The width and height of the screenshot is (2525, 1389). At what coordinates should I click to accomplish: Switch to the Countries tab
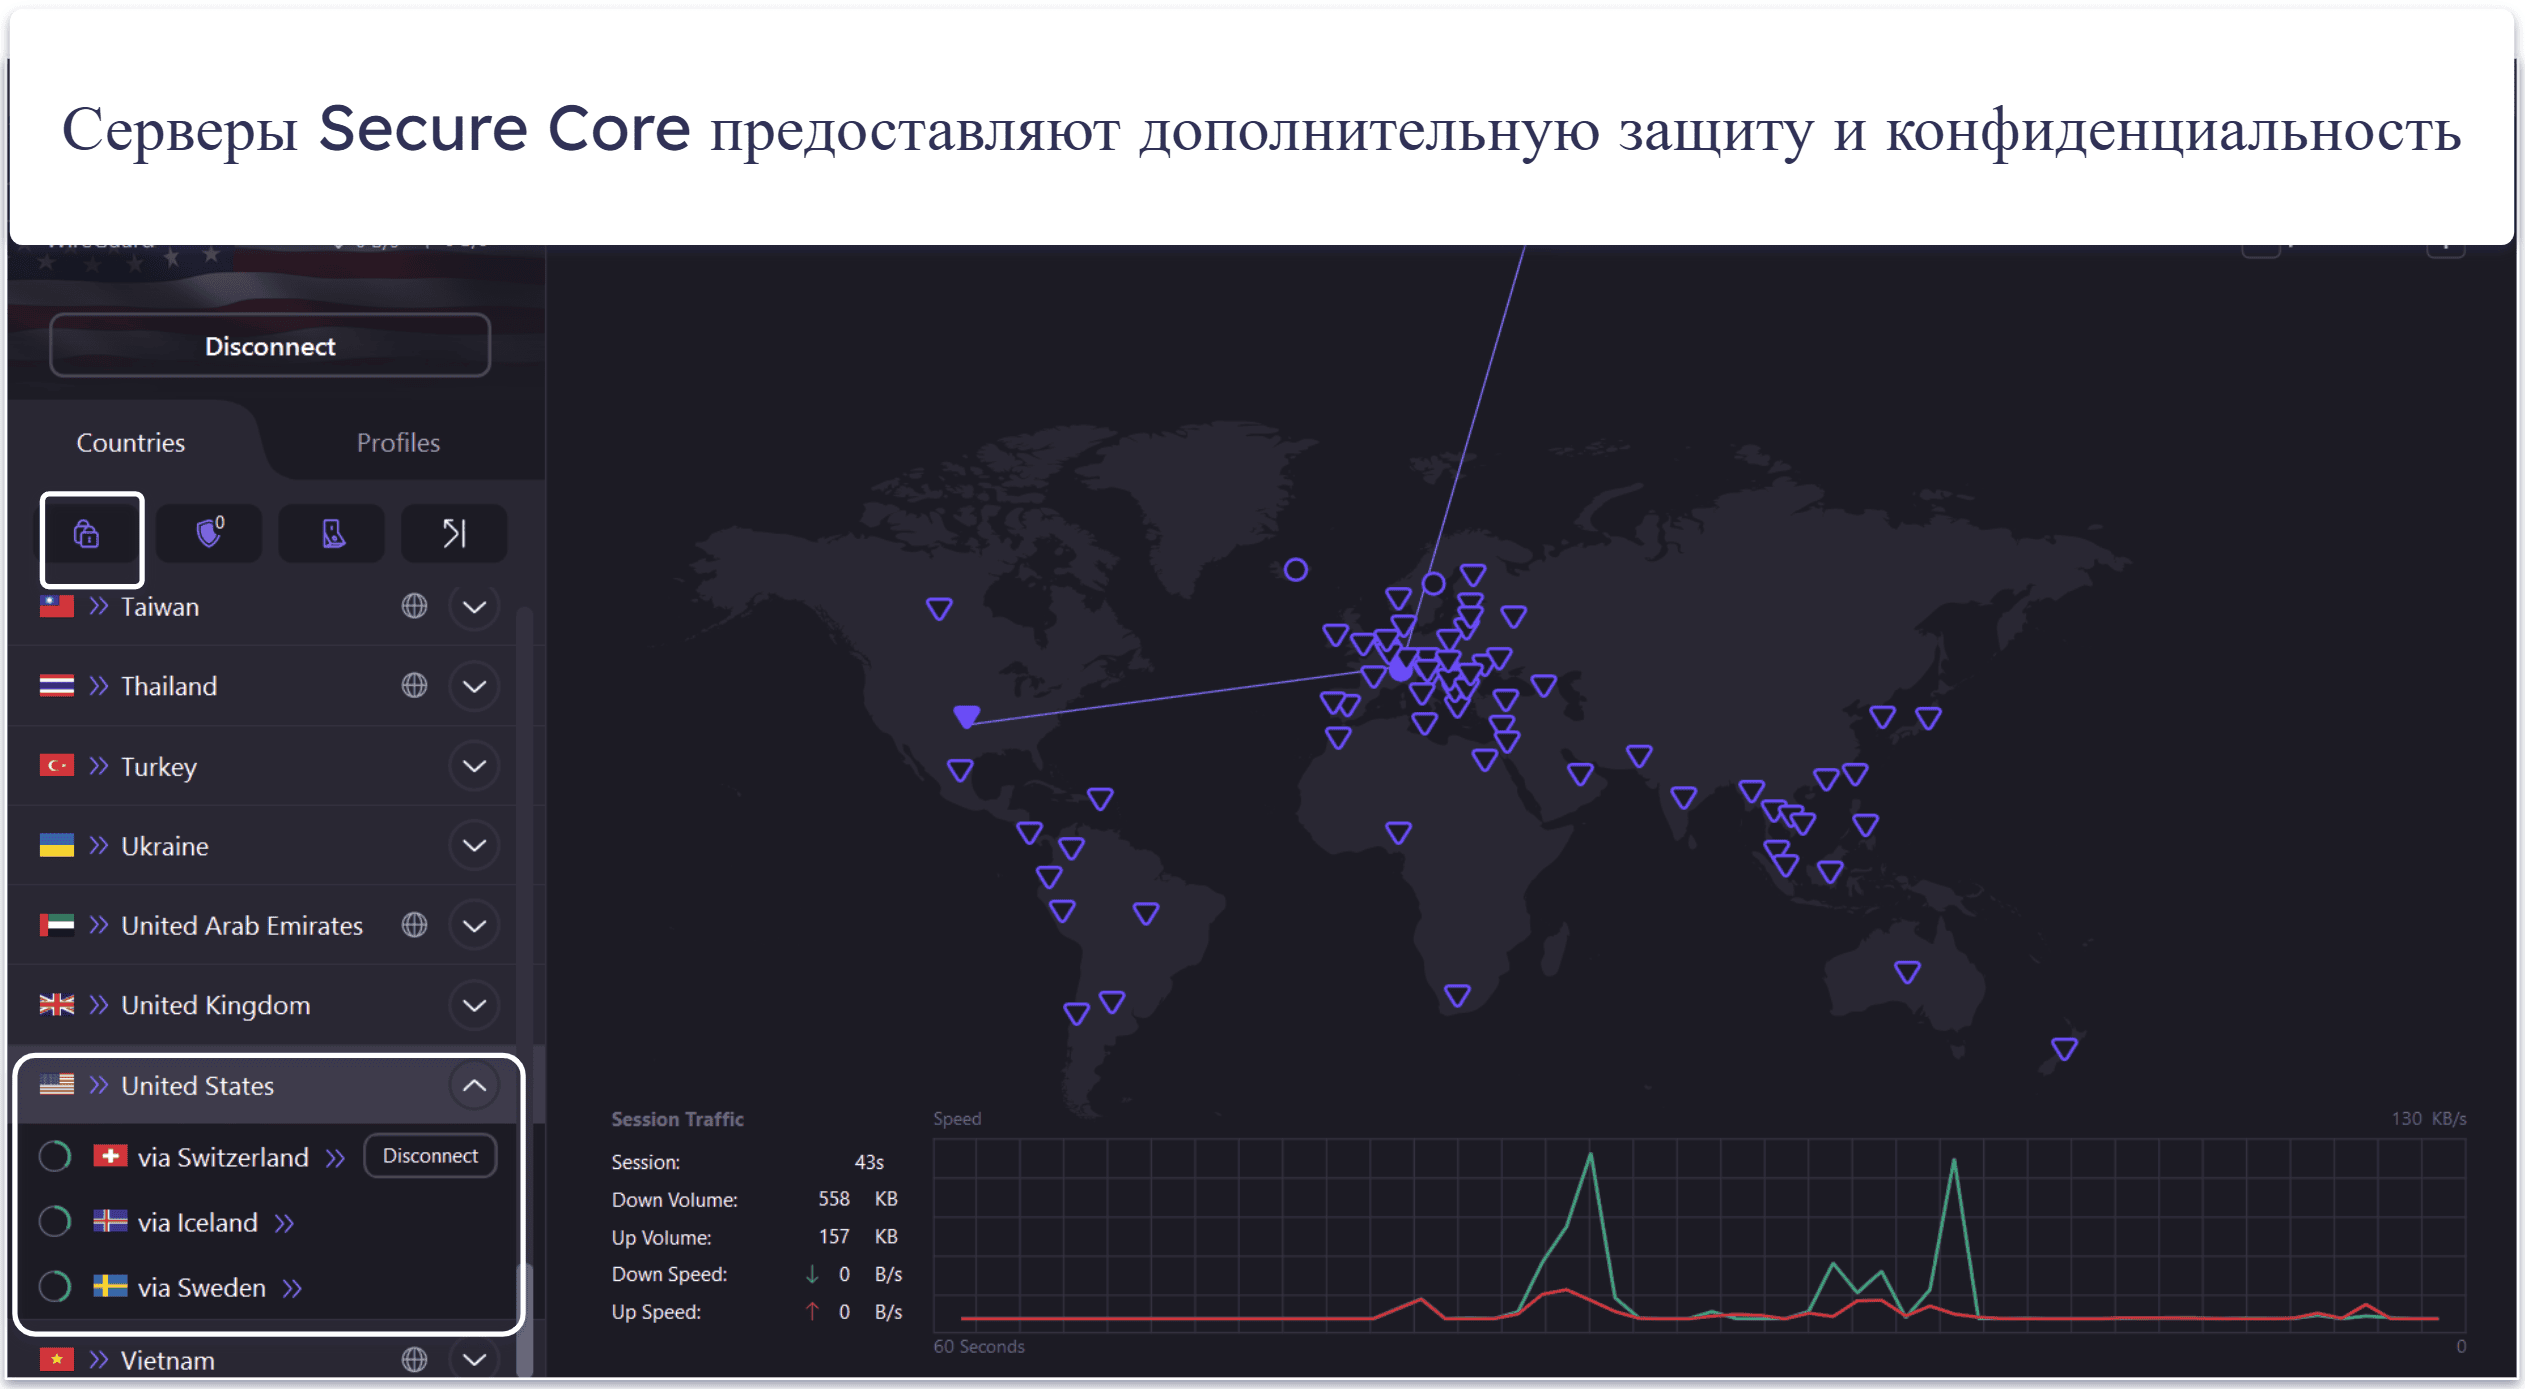[131, 442]
